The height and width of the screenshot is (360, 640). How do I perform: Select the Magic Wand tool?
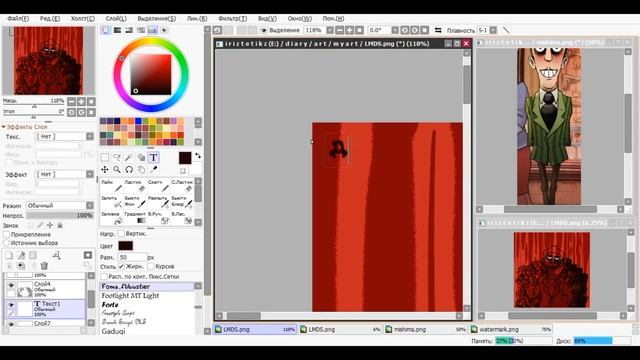(x=129, y=158)
